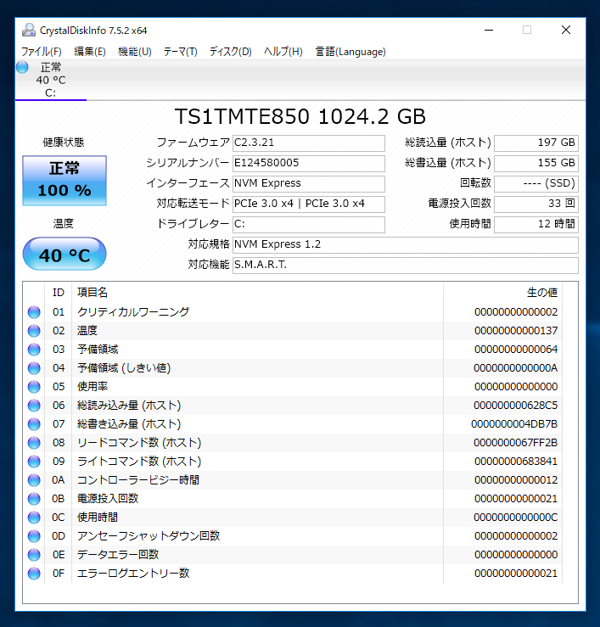Screen dimensions: 600x627
Task: Click the ドライブレター field C:
Action: click(x=309, y=225)
